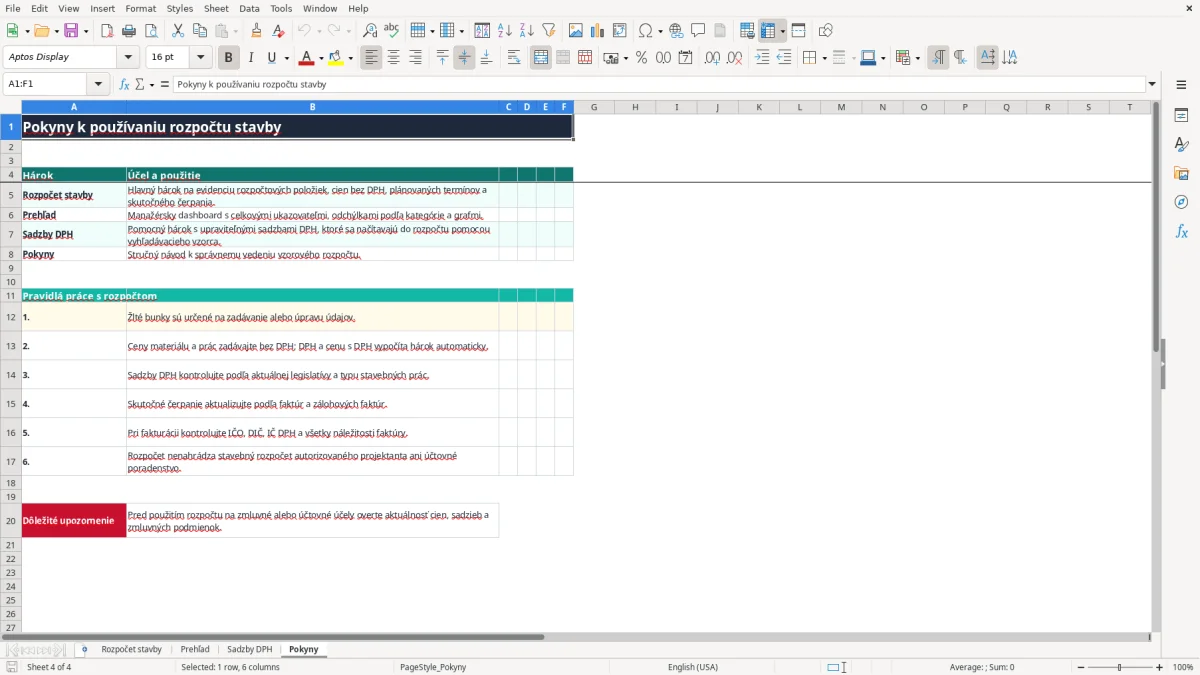The image size is (1200, 675).
Task: Toggle Underline formatting
Action: point(271,58)
